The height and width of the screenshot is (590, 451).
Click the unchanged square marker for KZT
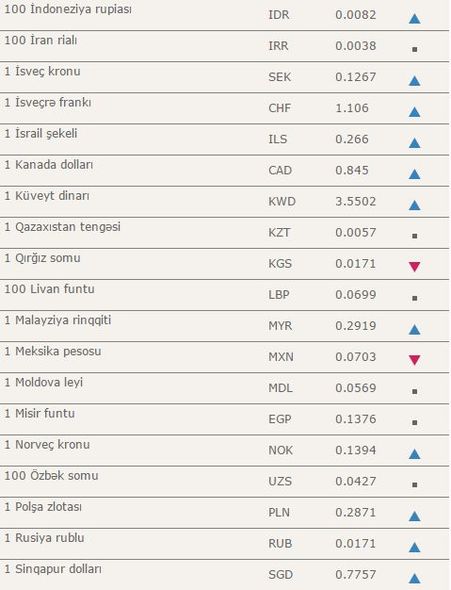(415, 236)
